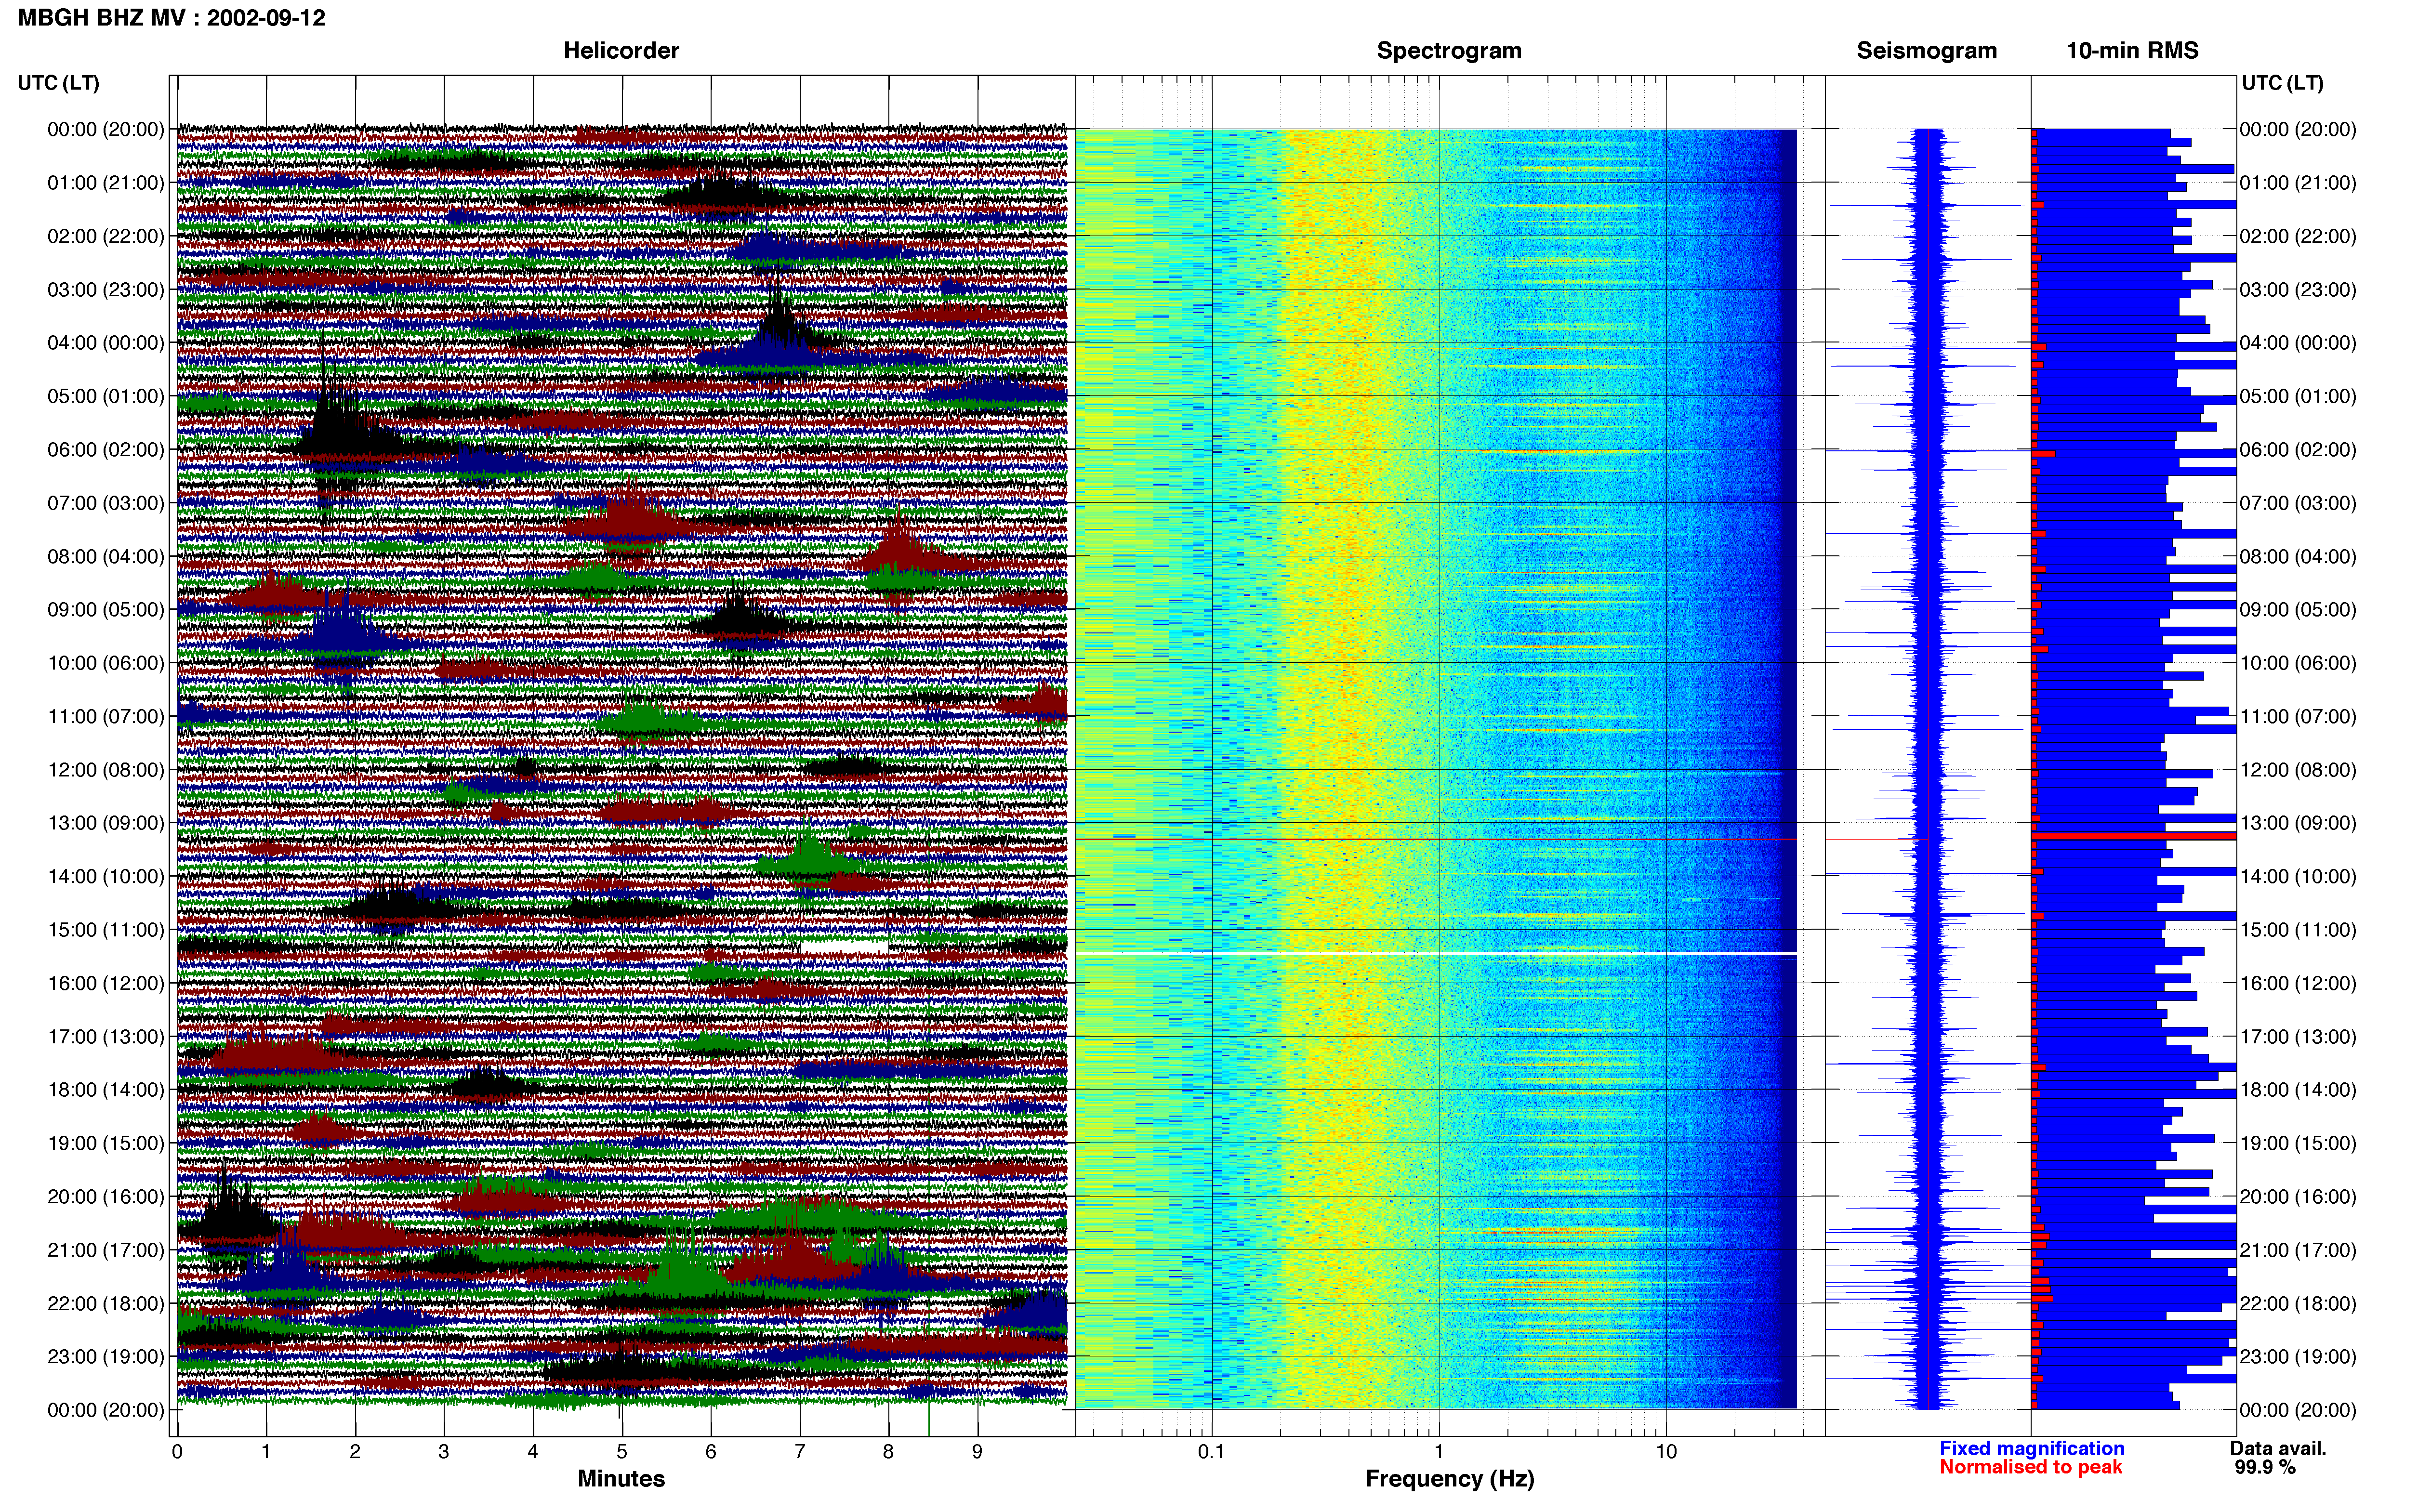Viewport: 2418px width, 1512px height.
Task: Click the right '13:00 (09:00)' time label
Action: (x=2298, y=823)
